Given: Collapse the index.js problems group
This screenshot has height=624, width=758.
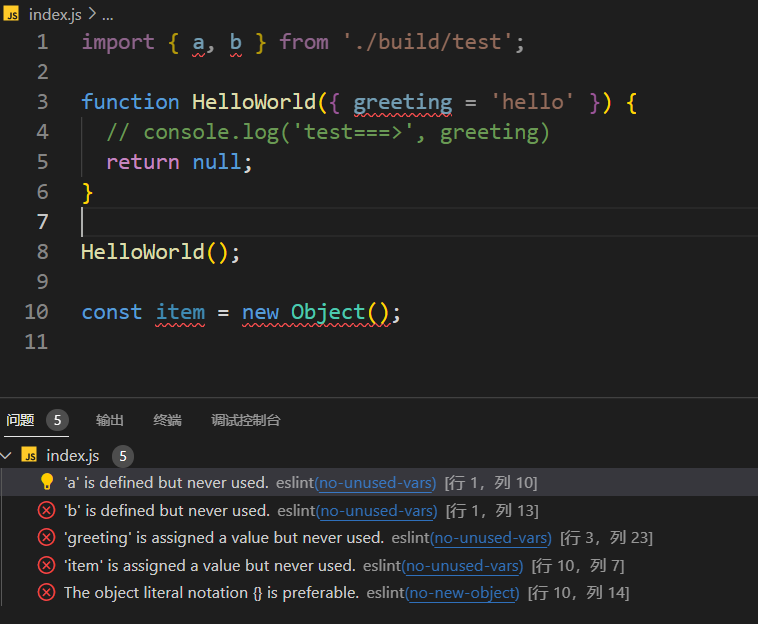Looking at the screenshot, I should point(8,456).
